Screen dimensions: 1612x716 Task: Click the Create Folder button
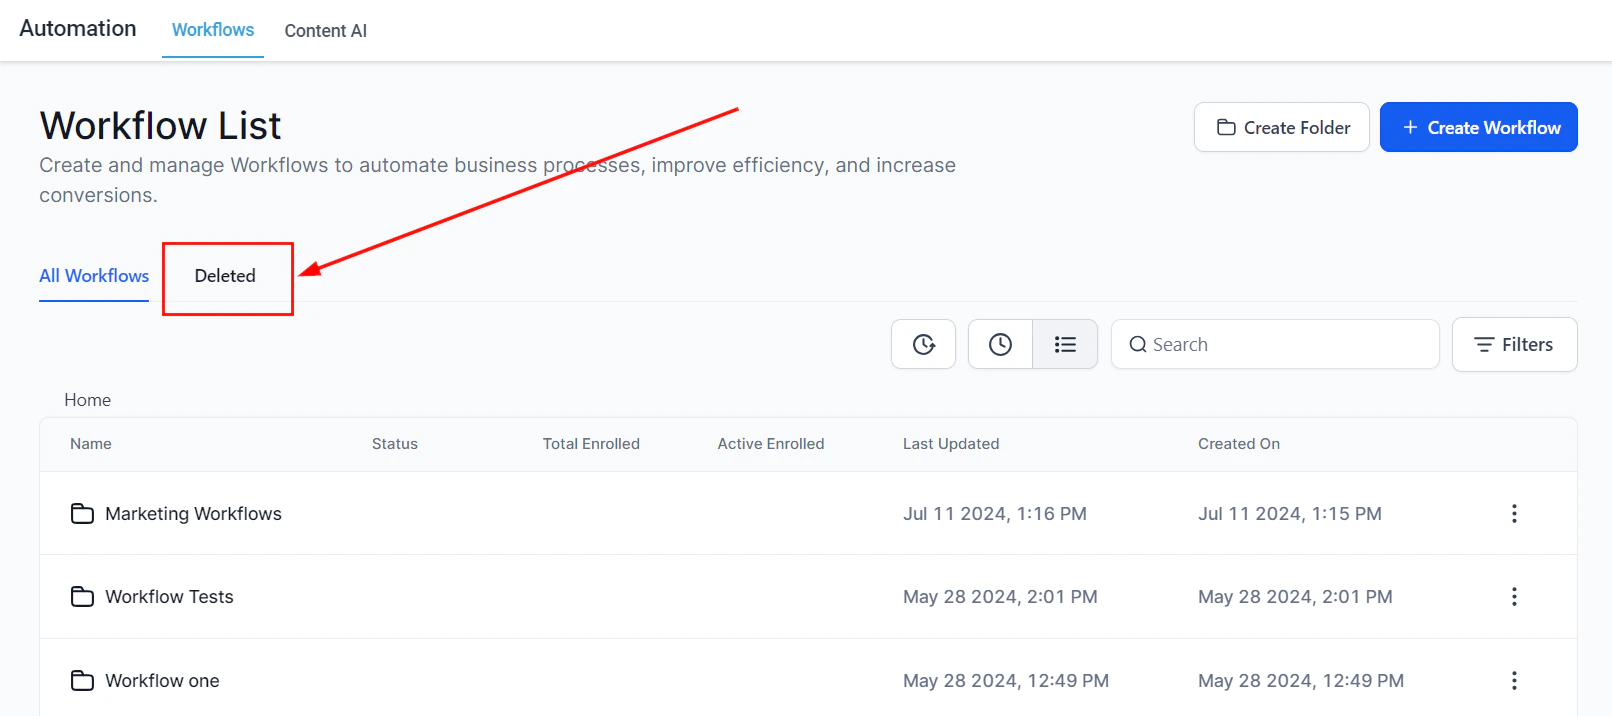1282,127
